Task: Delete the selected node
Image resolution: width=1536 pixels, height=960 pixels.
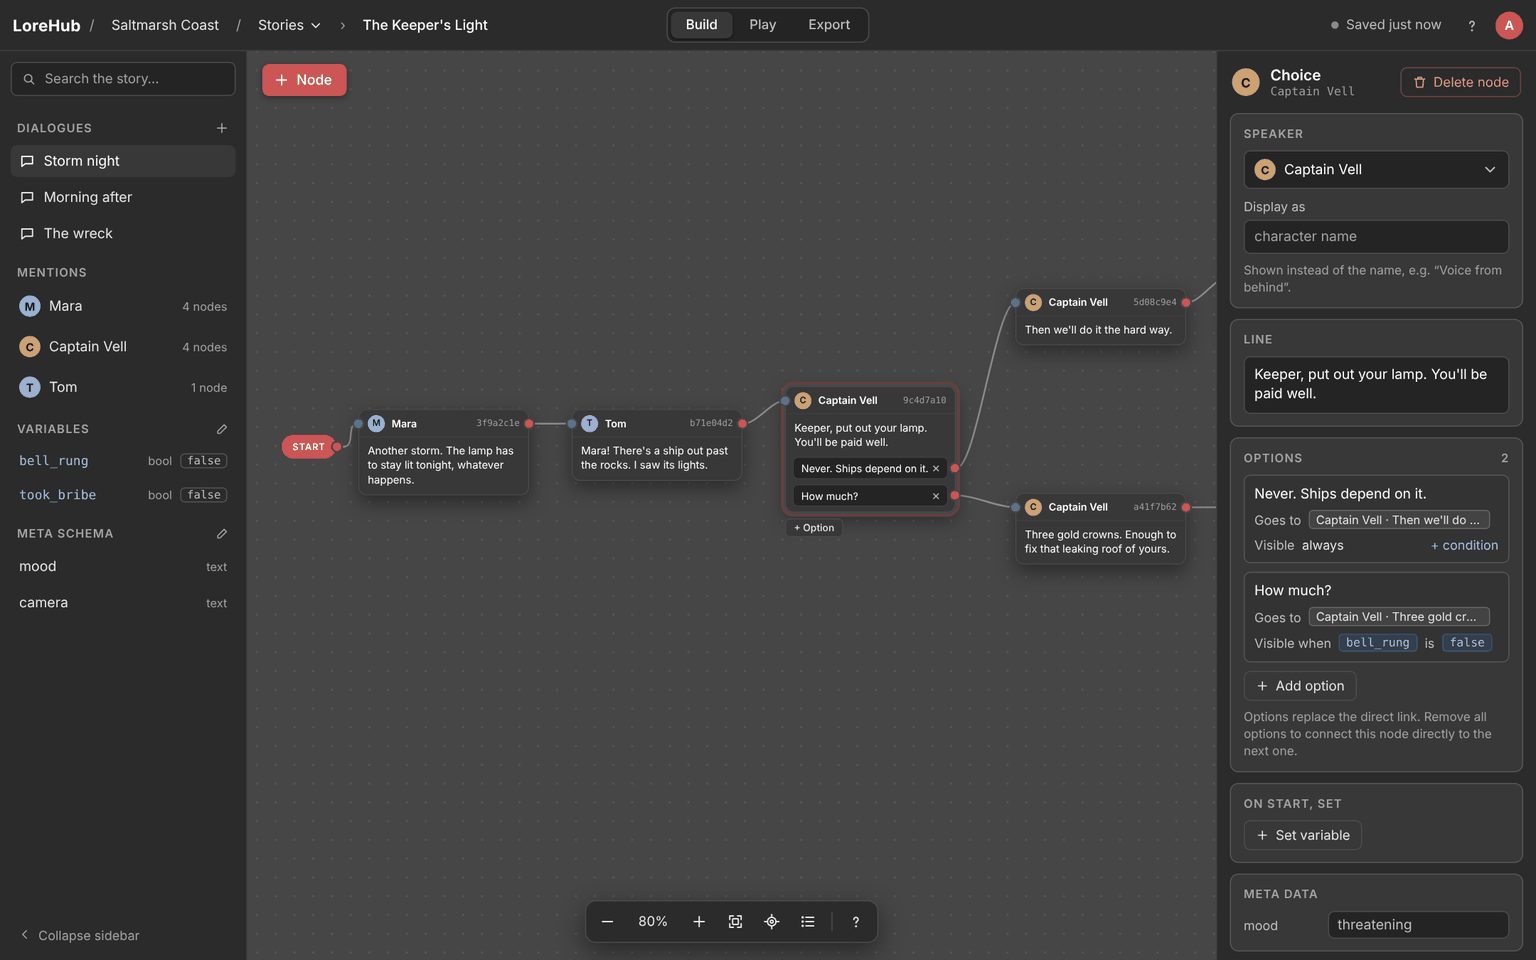Action: (1461, 82)
